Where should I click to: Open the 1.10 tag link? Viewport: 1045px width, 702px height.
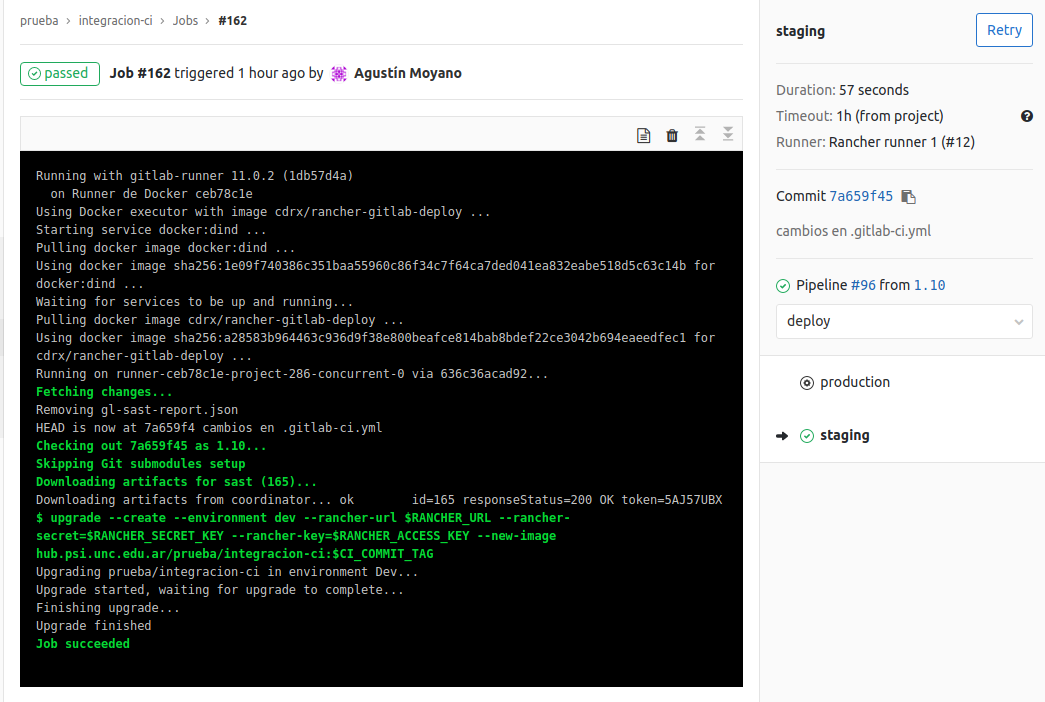[x=929, y=285]
